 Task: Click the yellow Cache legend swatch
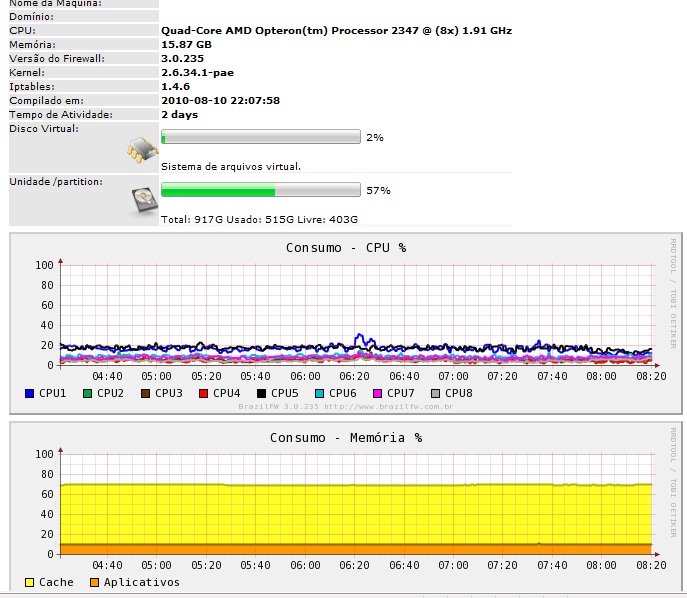click(29, 582)
